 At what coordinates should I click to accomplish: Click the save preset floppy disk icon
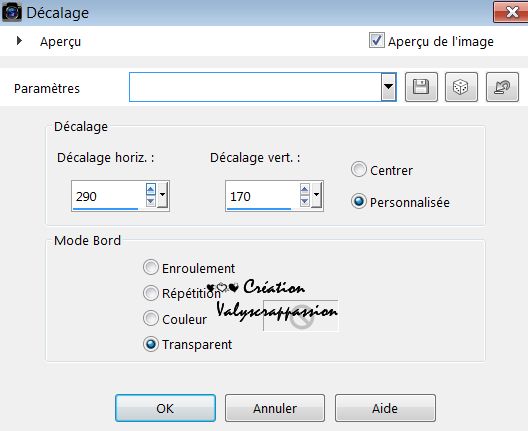point(421,87)
